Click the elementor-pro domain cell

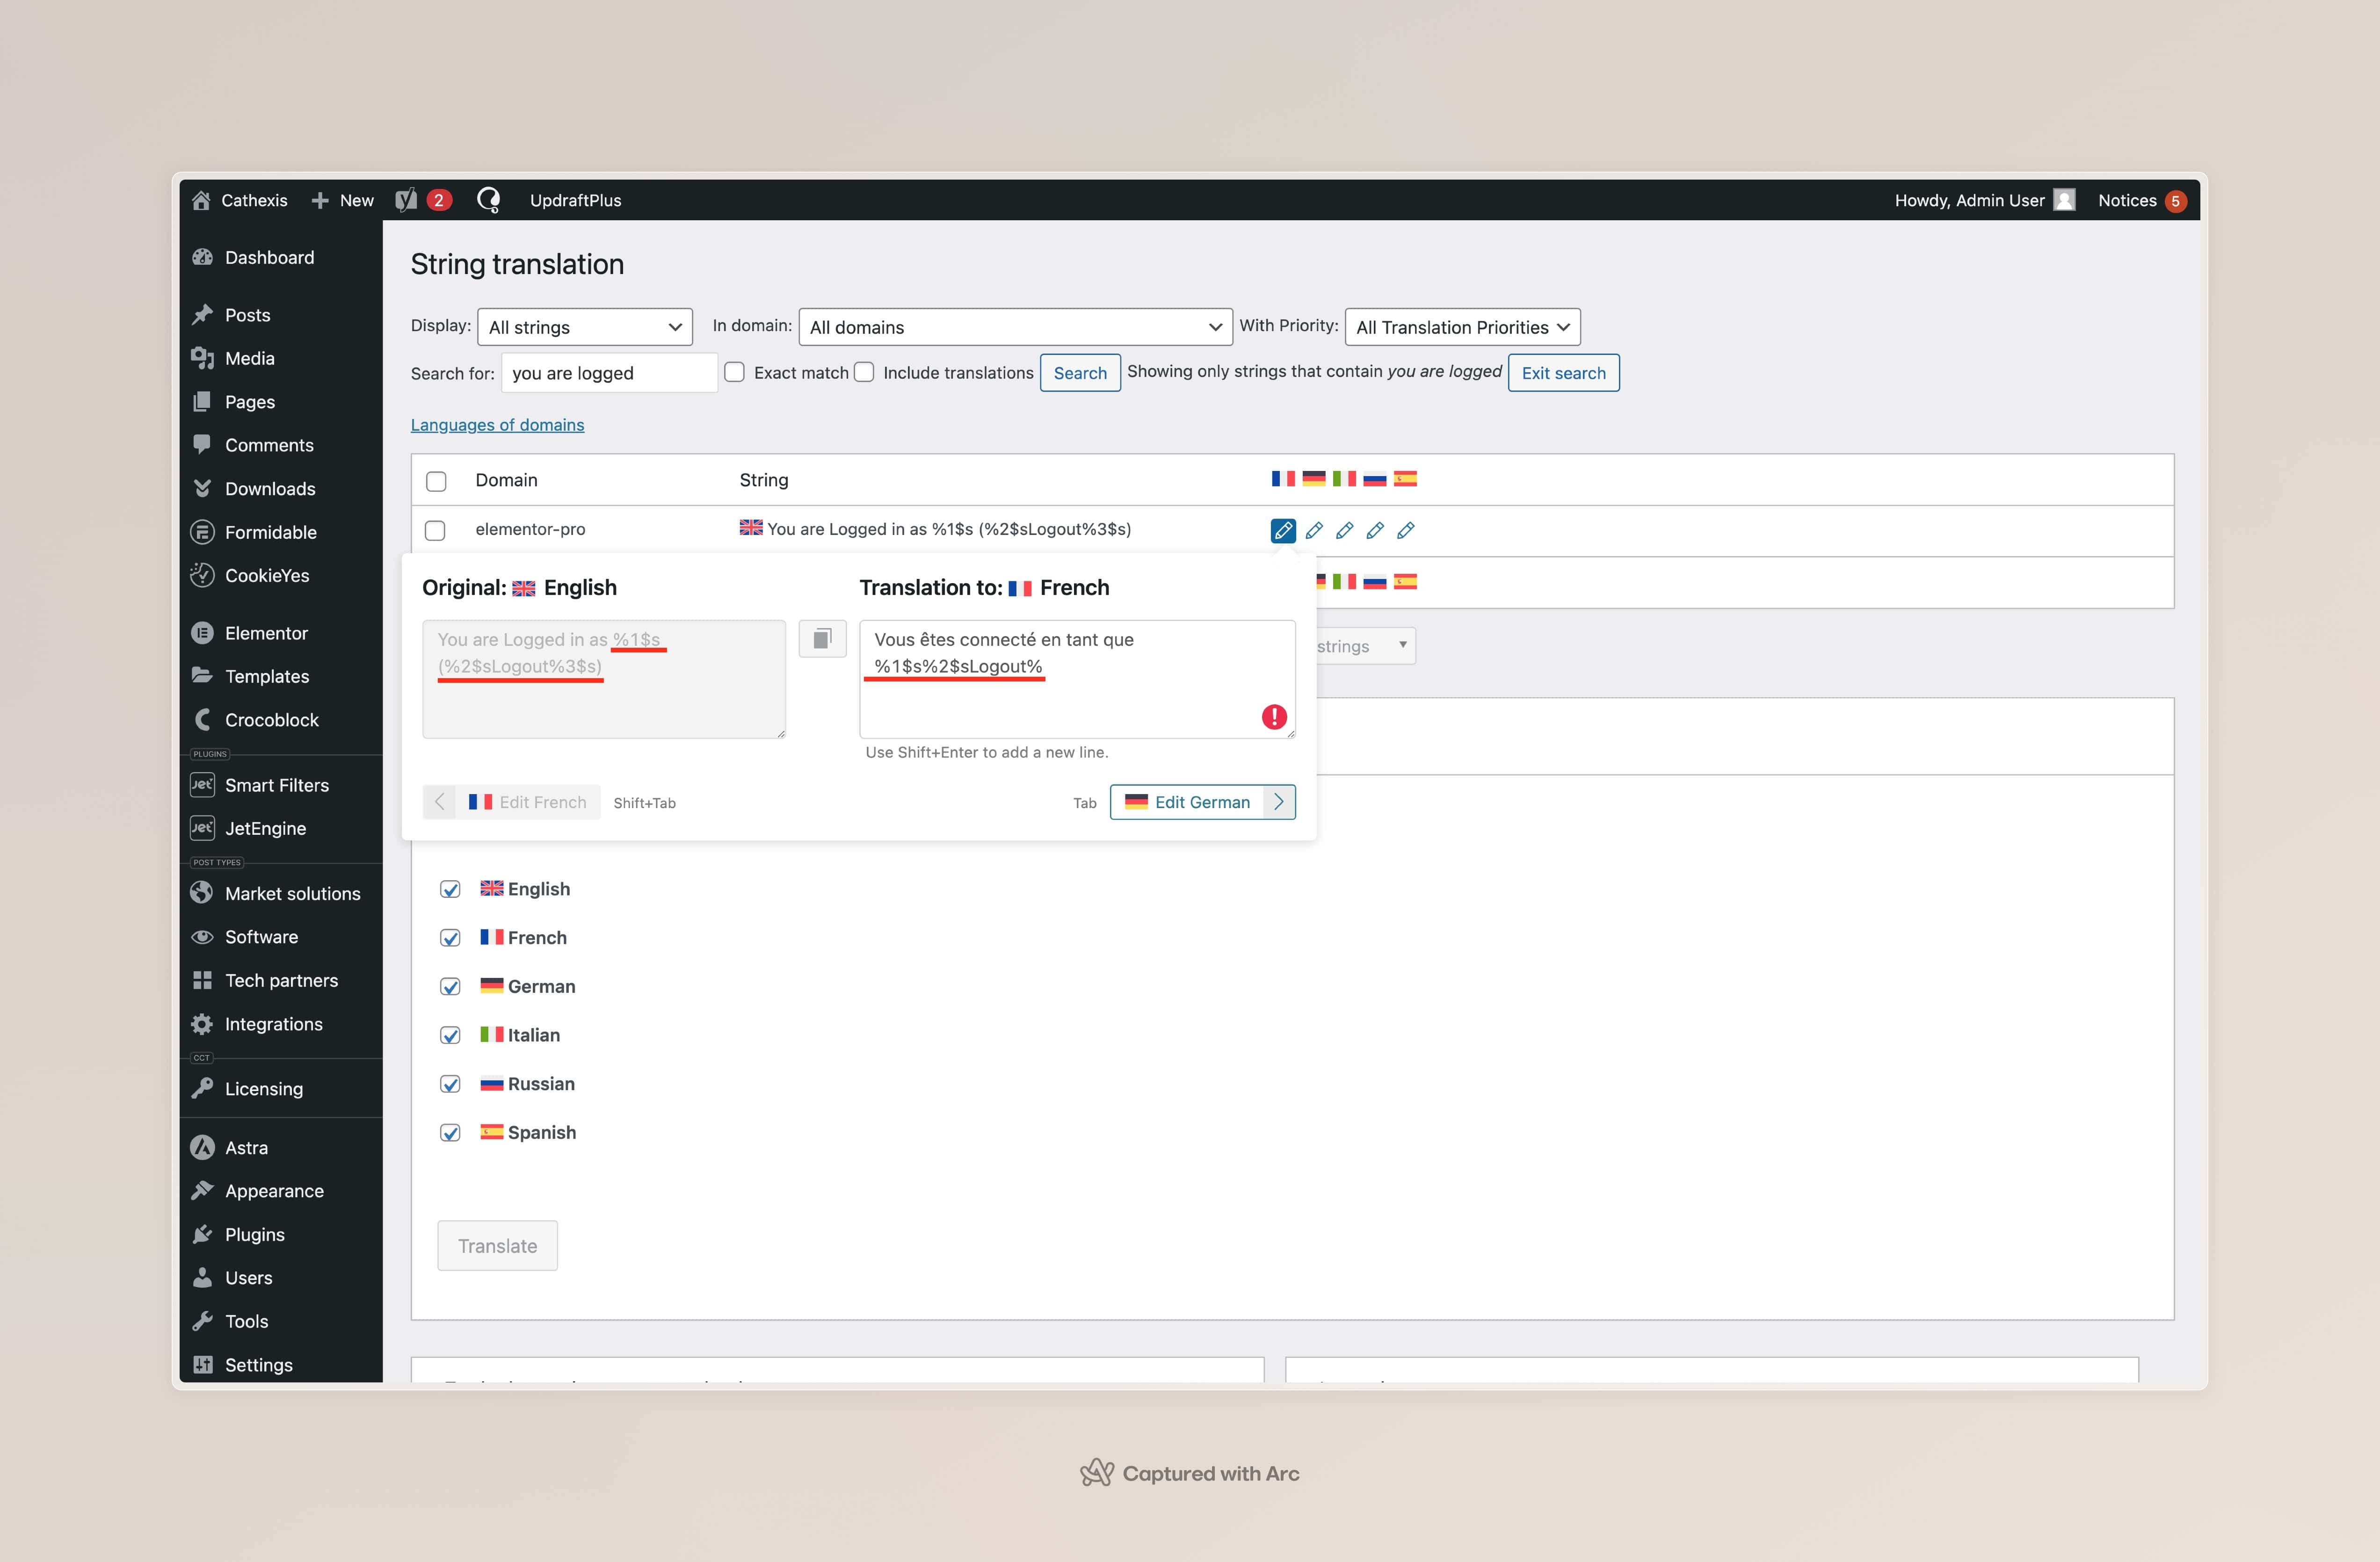[530, 529]
